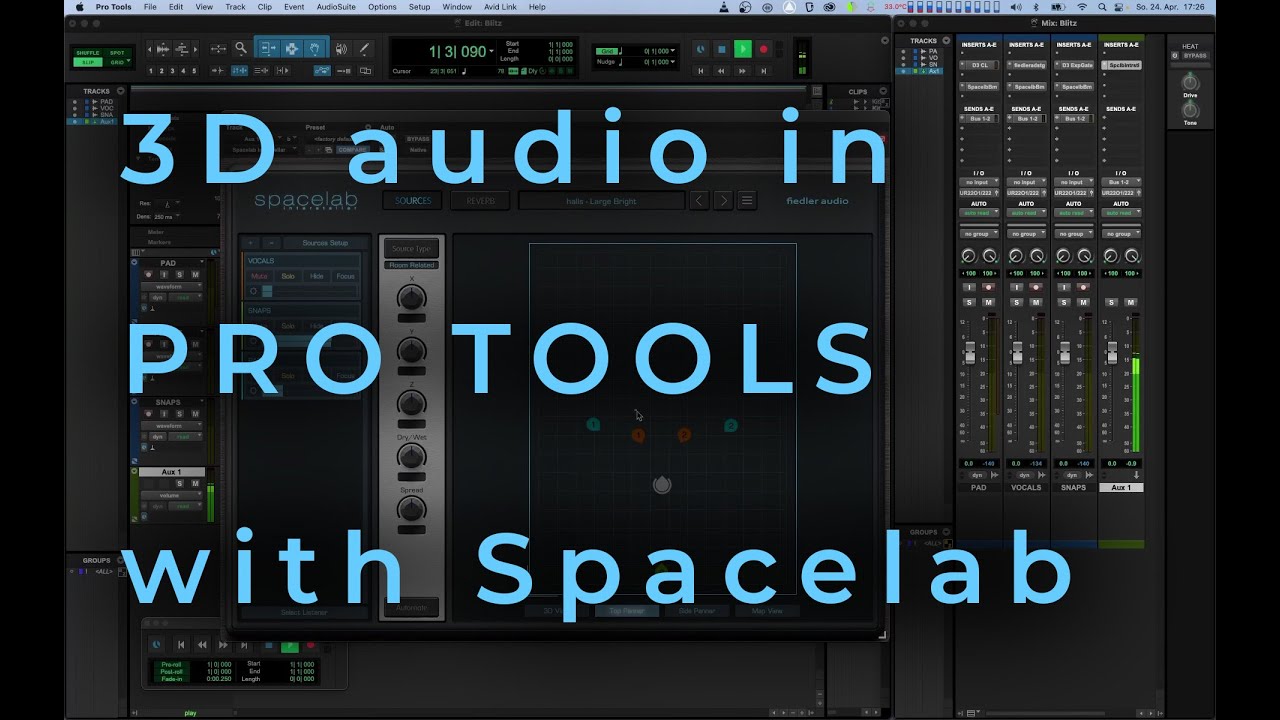Click the Stop transport button

pyautogui.click(x=721, y=49)
